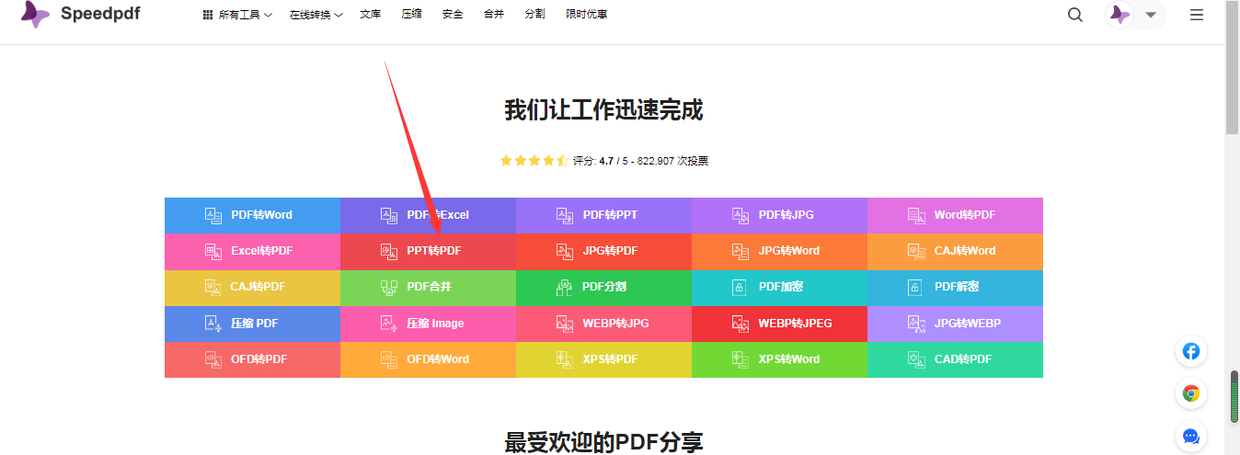Image resolution: width=1240 pixels, height=455 pixels.
Task: Open the 安全 menu item
Action: coord(452,15)
